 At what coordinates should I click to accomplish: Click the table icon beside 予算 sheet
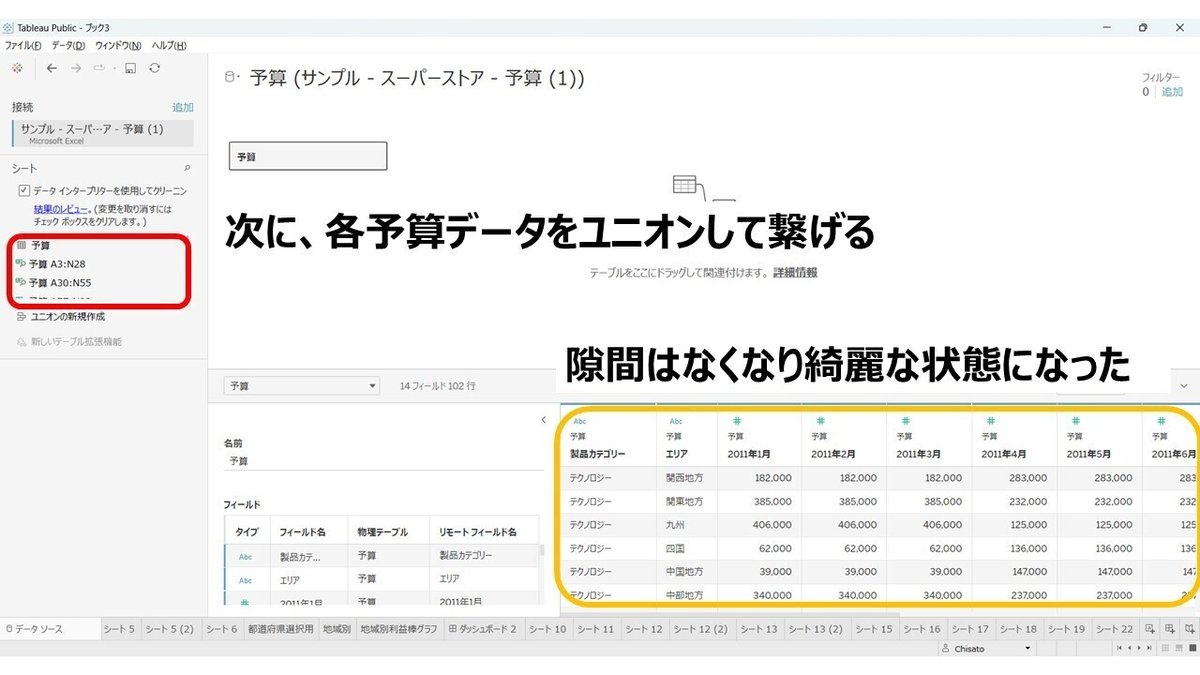click(x=21, y=245)
